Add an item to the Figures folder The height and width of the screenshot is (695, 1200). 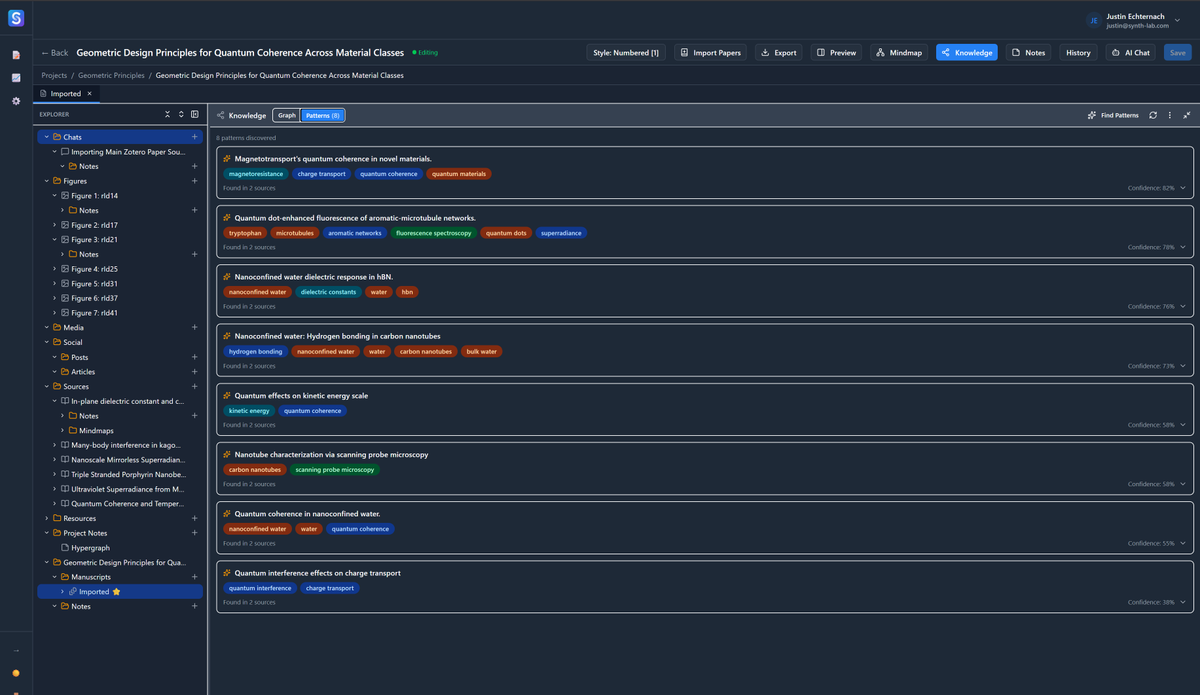click(194, 181)
